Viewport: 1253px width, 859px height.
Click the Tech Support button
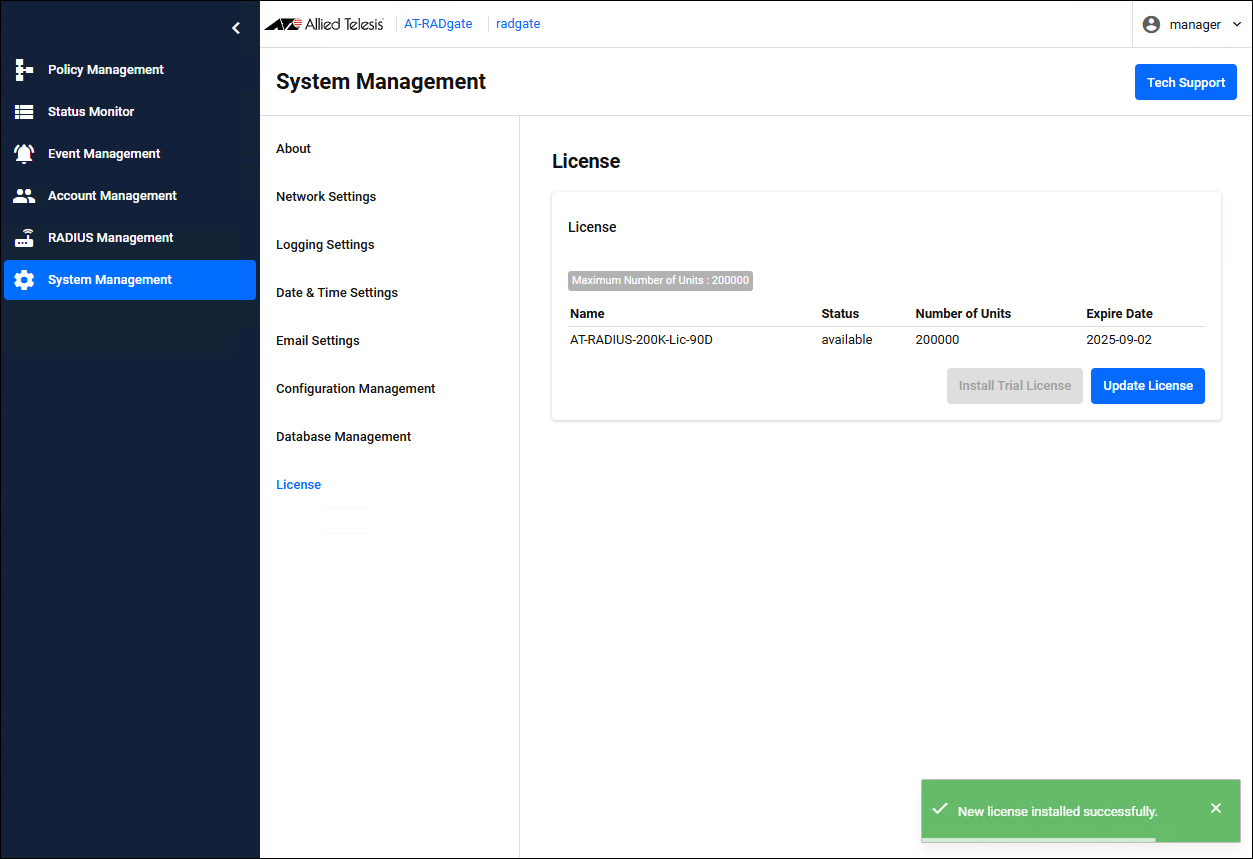pos(1185,82)
